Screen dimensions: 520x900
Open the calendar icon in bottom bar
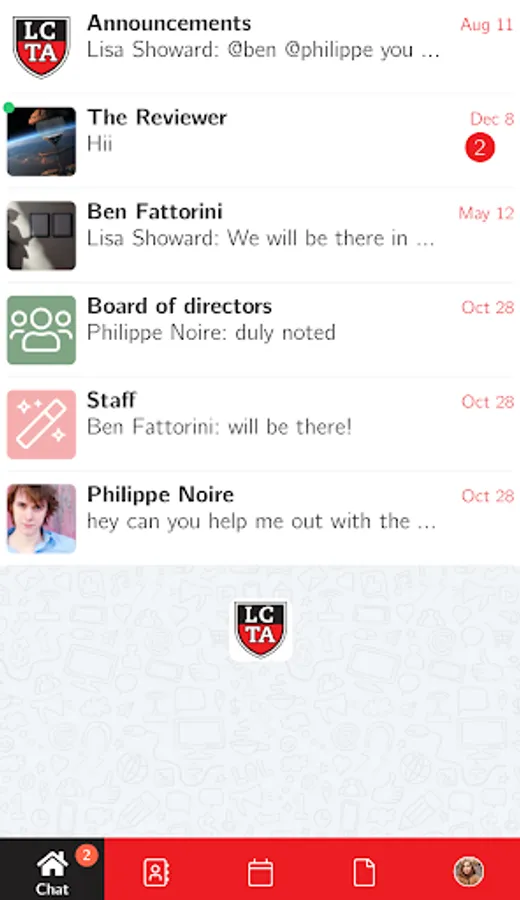pyautogui.click(x=260, y=872)
